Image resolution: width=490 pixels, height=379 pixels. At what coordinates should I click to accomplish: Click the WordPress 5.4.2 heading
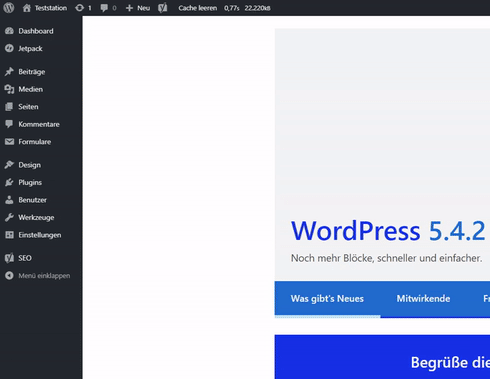[388, 231]
